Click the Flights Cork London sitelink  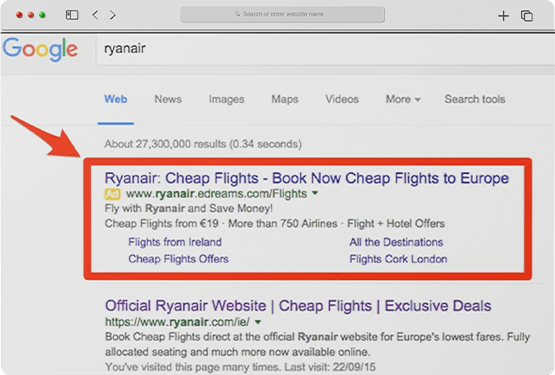(398, 259)
